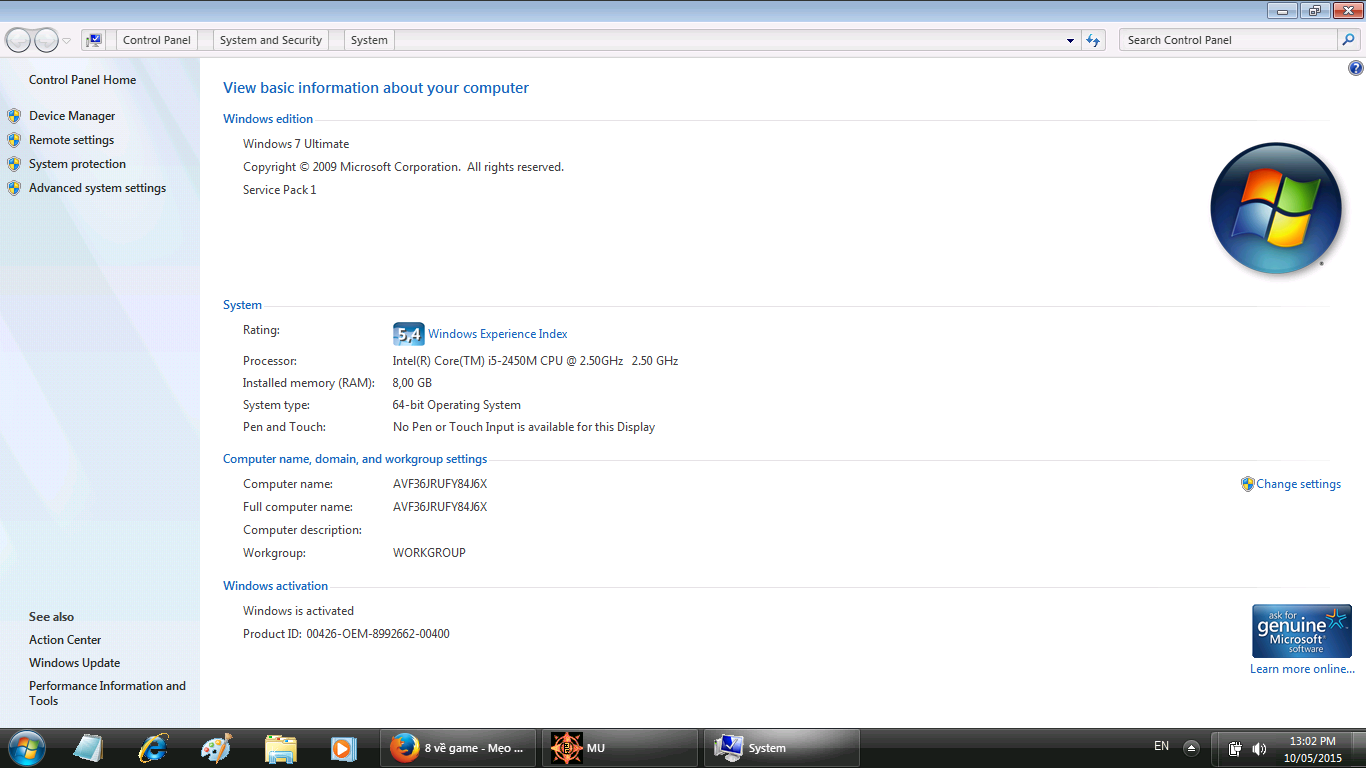The height and width of the screenshot is (768, 1366).
Task: Open Control Panel Home
Action: click(x=82, y=80)
